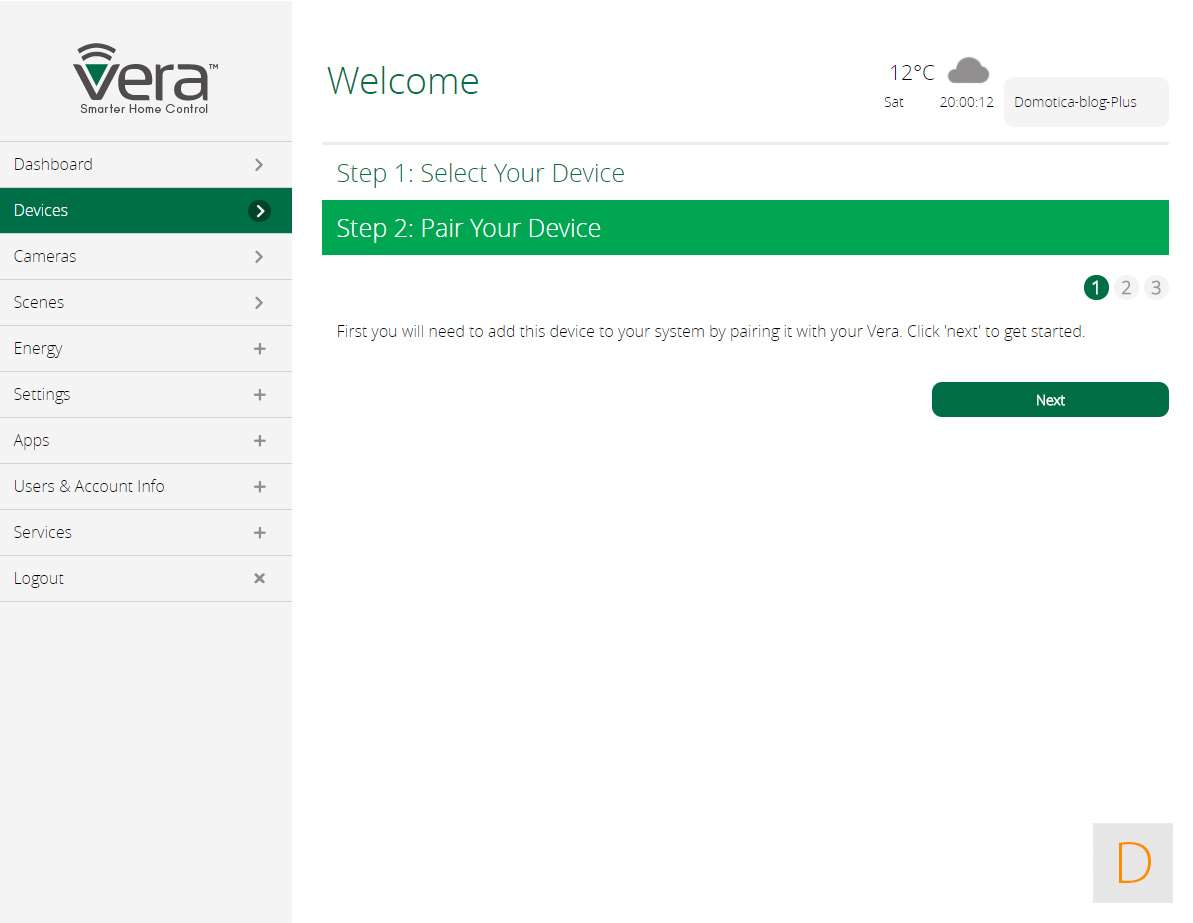The width and height of the screenshot is (1193, 923).
Task: Jump to pairing step indicator 3
Action: (1156, 288)
